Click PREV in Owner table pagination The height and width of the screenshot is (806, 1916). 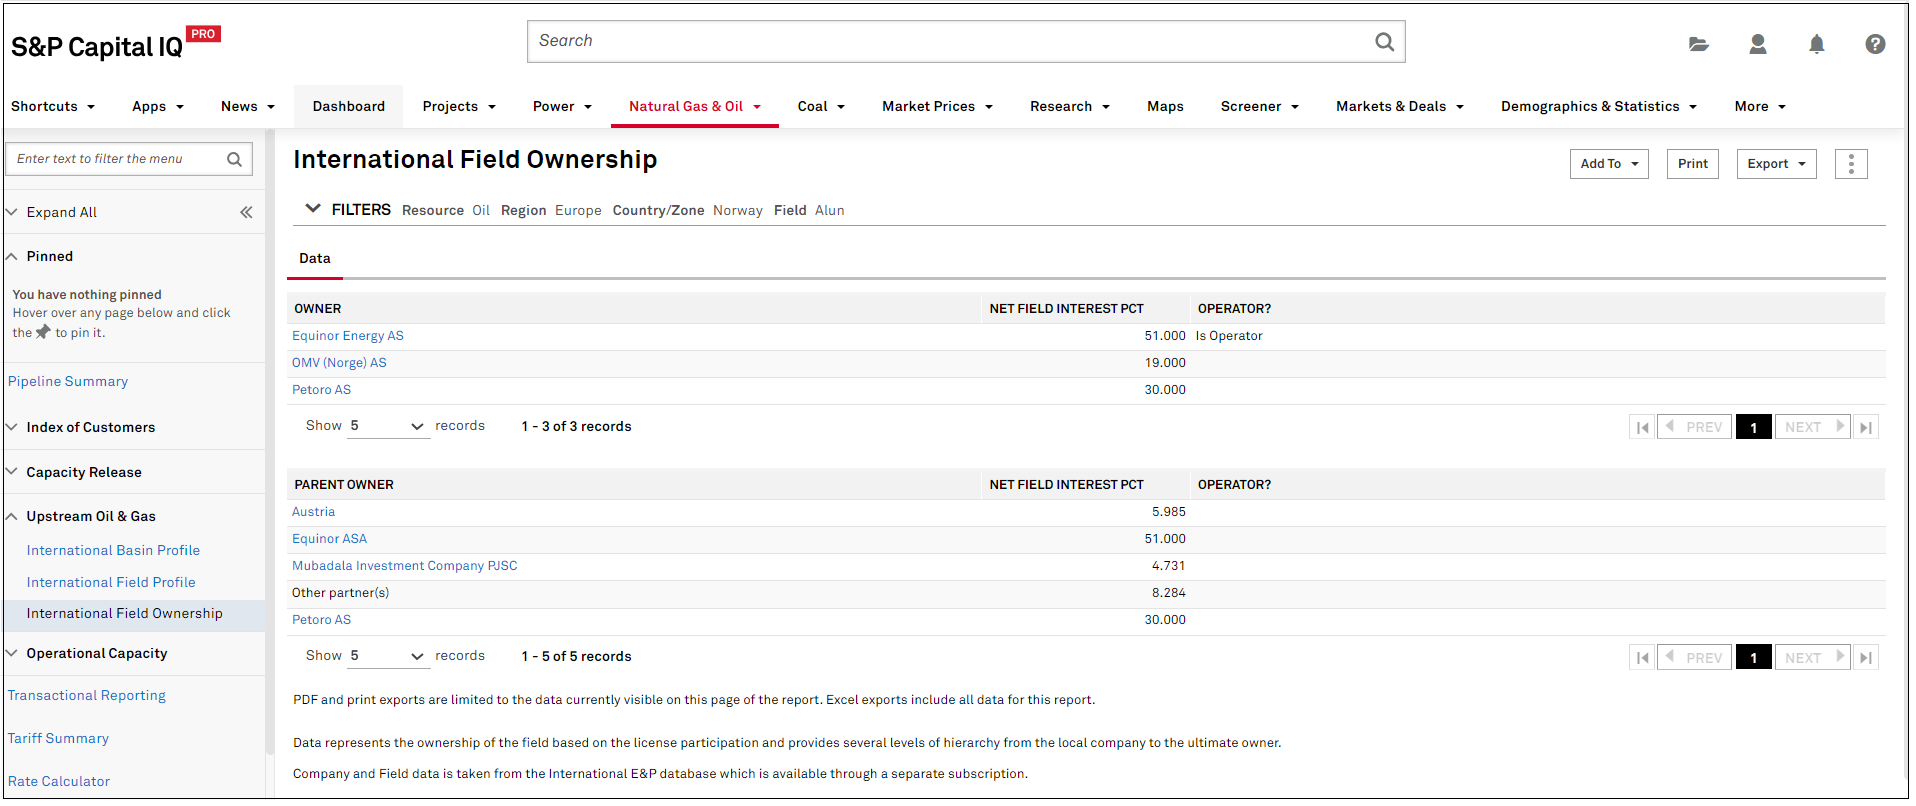(x=1694, y=427)
